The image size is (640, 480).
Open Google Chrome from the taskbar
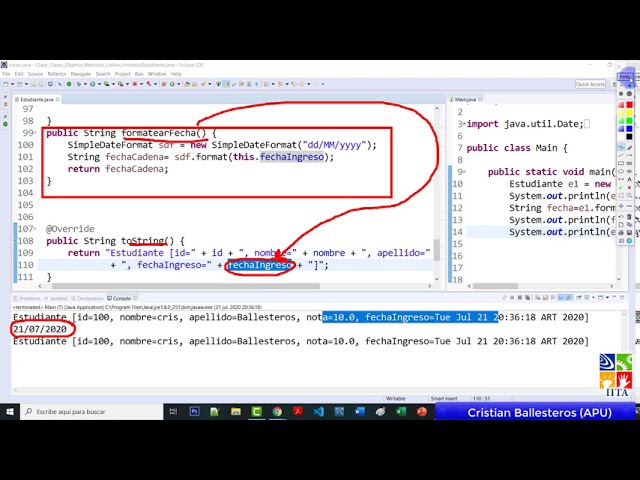(277, 412)
